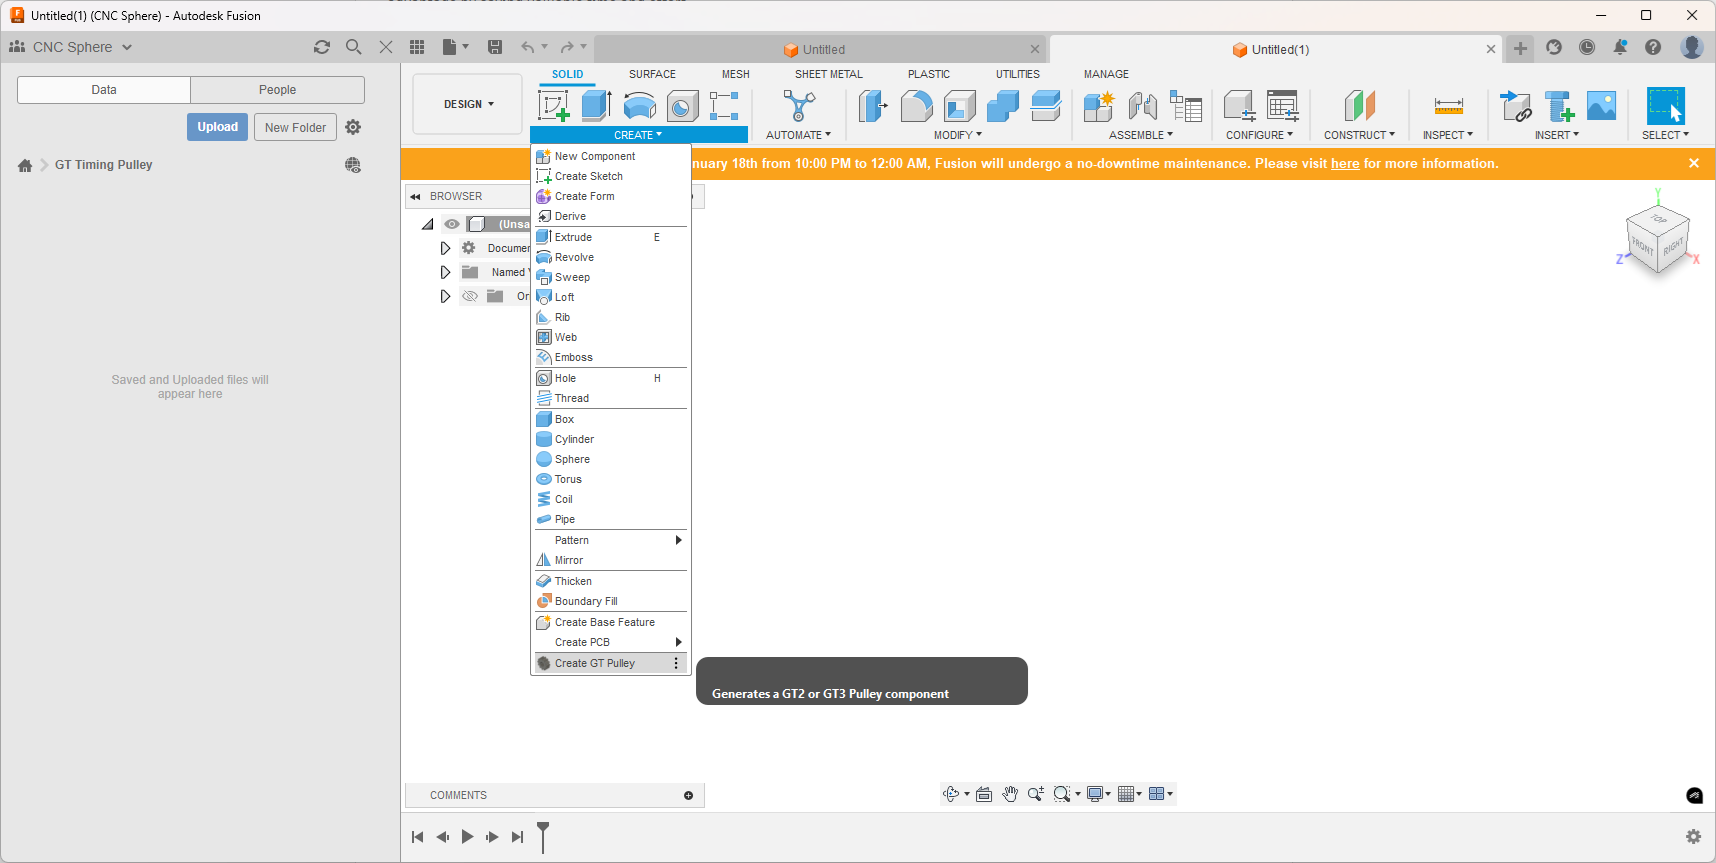Click the plane icon above CONSTRUCT
Screen dimensions: 1716x863
(1360, 106)
